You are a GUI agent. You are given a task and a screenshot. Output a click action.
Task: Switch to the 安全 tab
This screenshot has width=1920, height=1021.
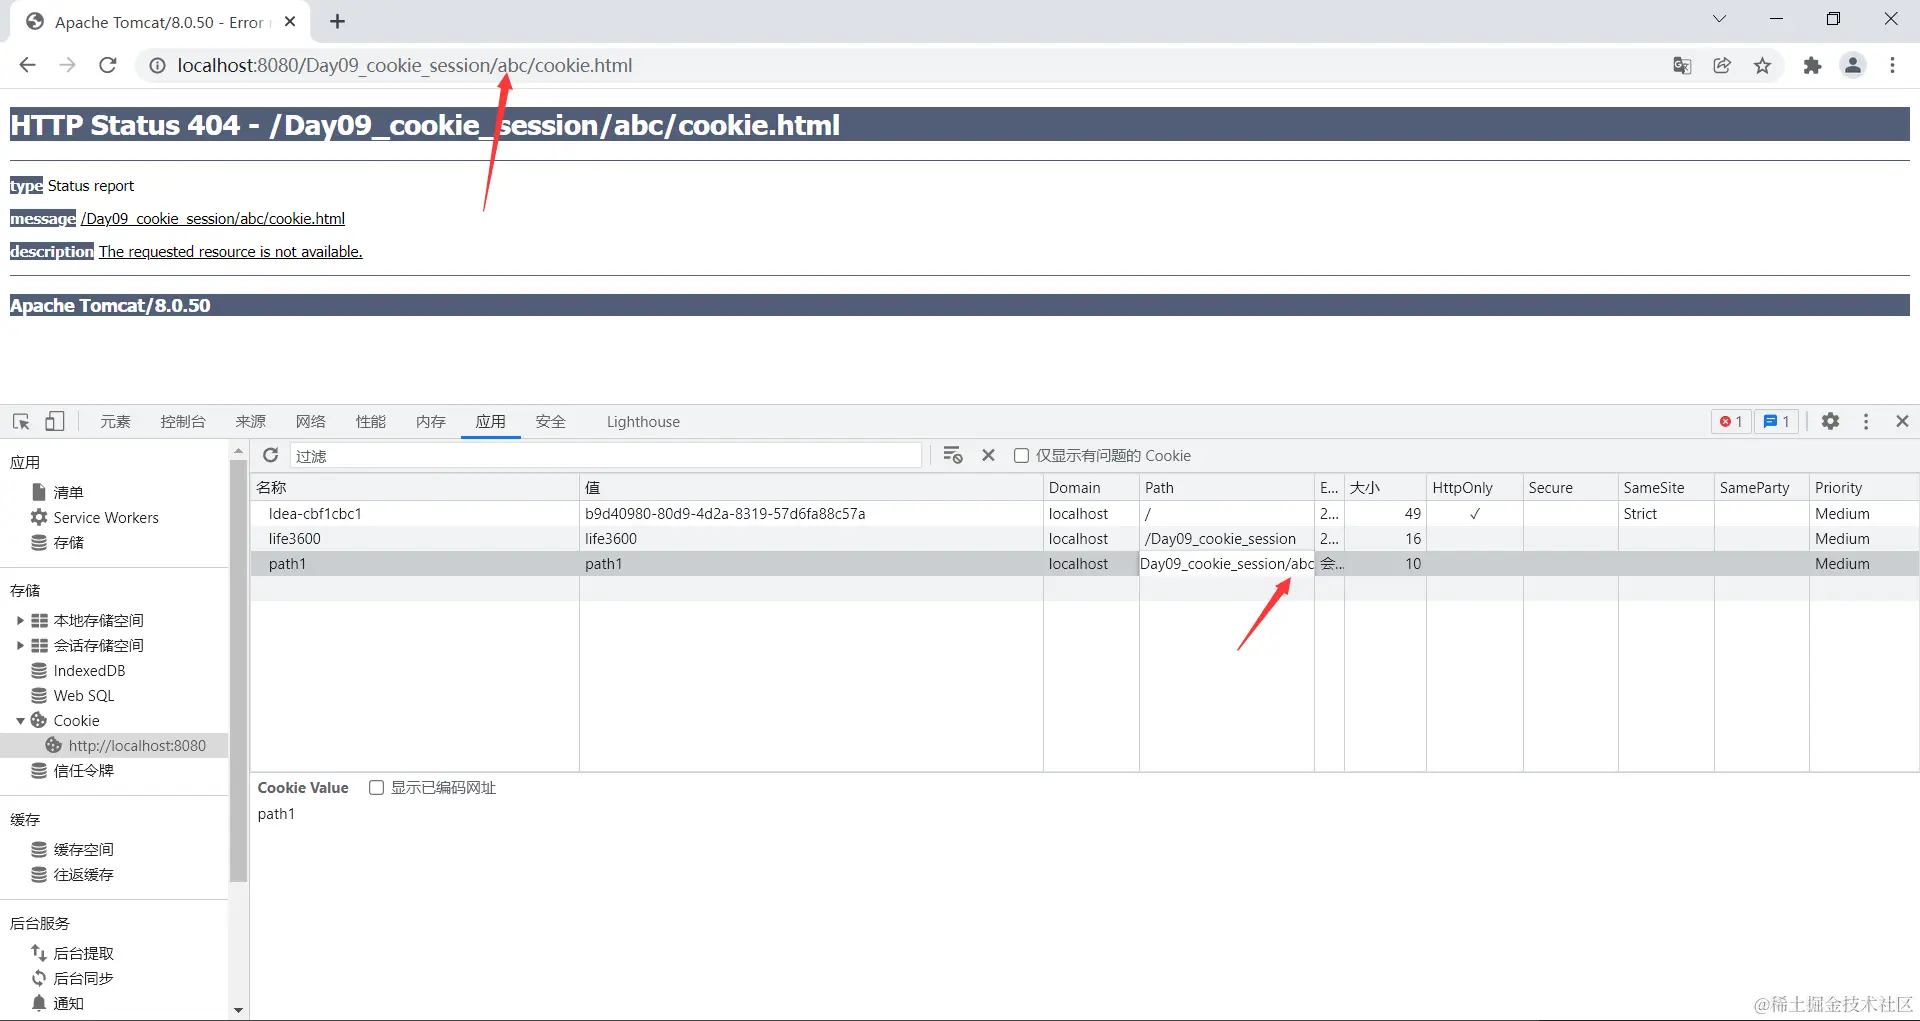[x=551, y=421]
